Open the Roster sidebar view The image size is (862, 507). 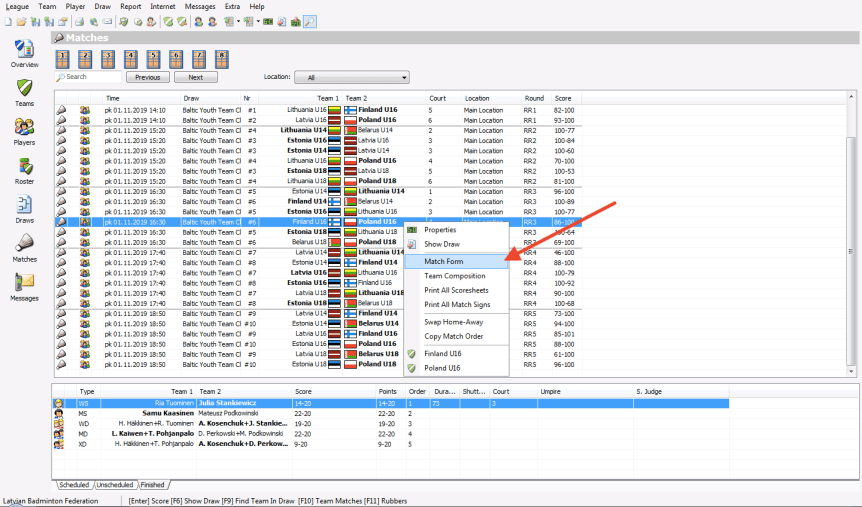(24, 170)
